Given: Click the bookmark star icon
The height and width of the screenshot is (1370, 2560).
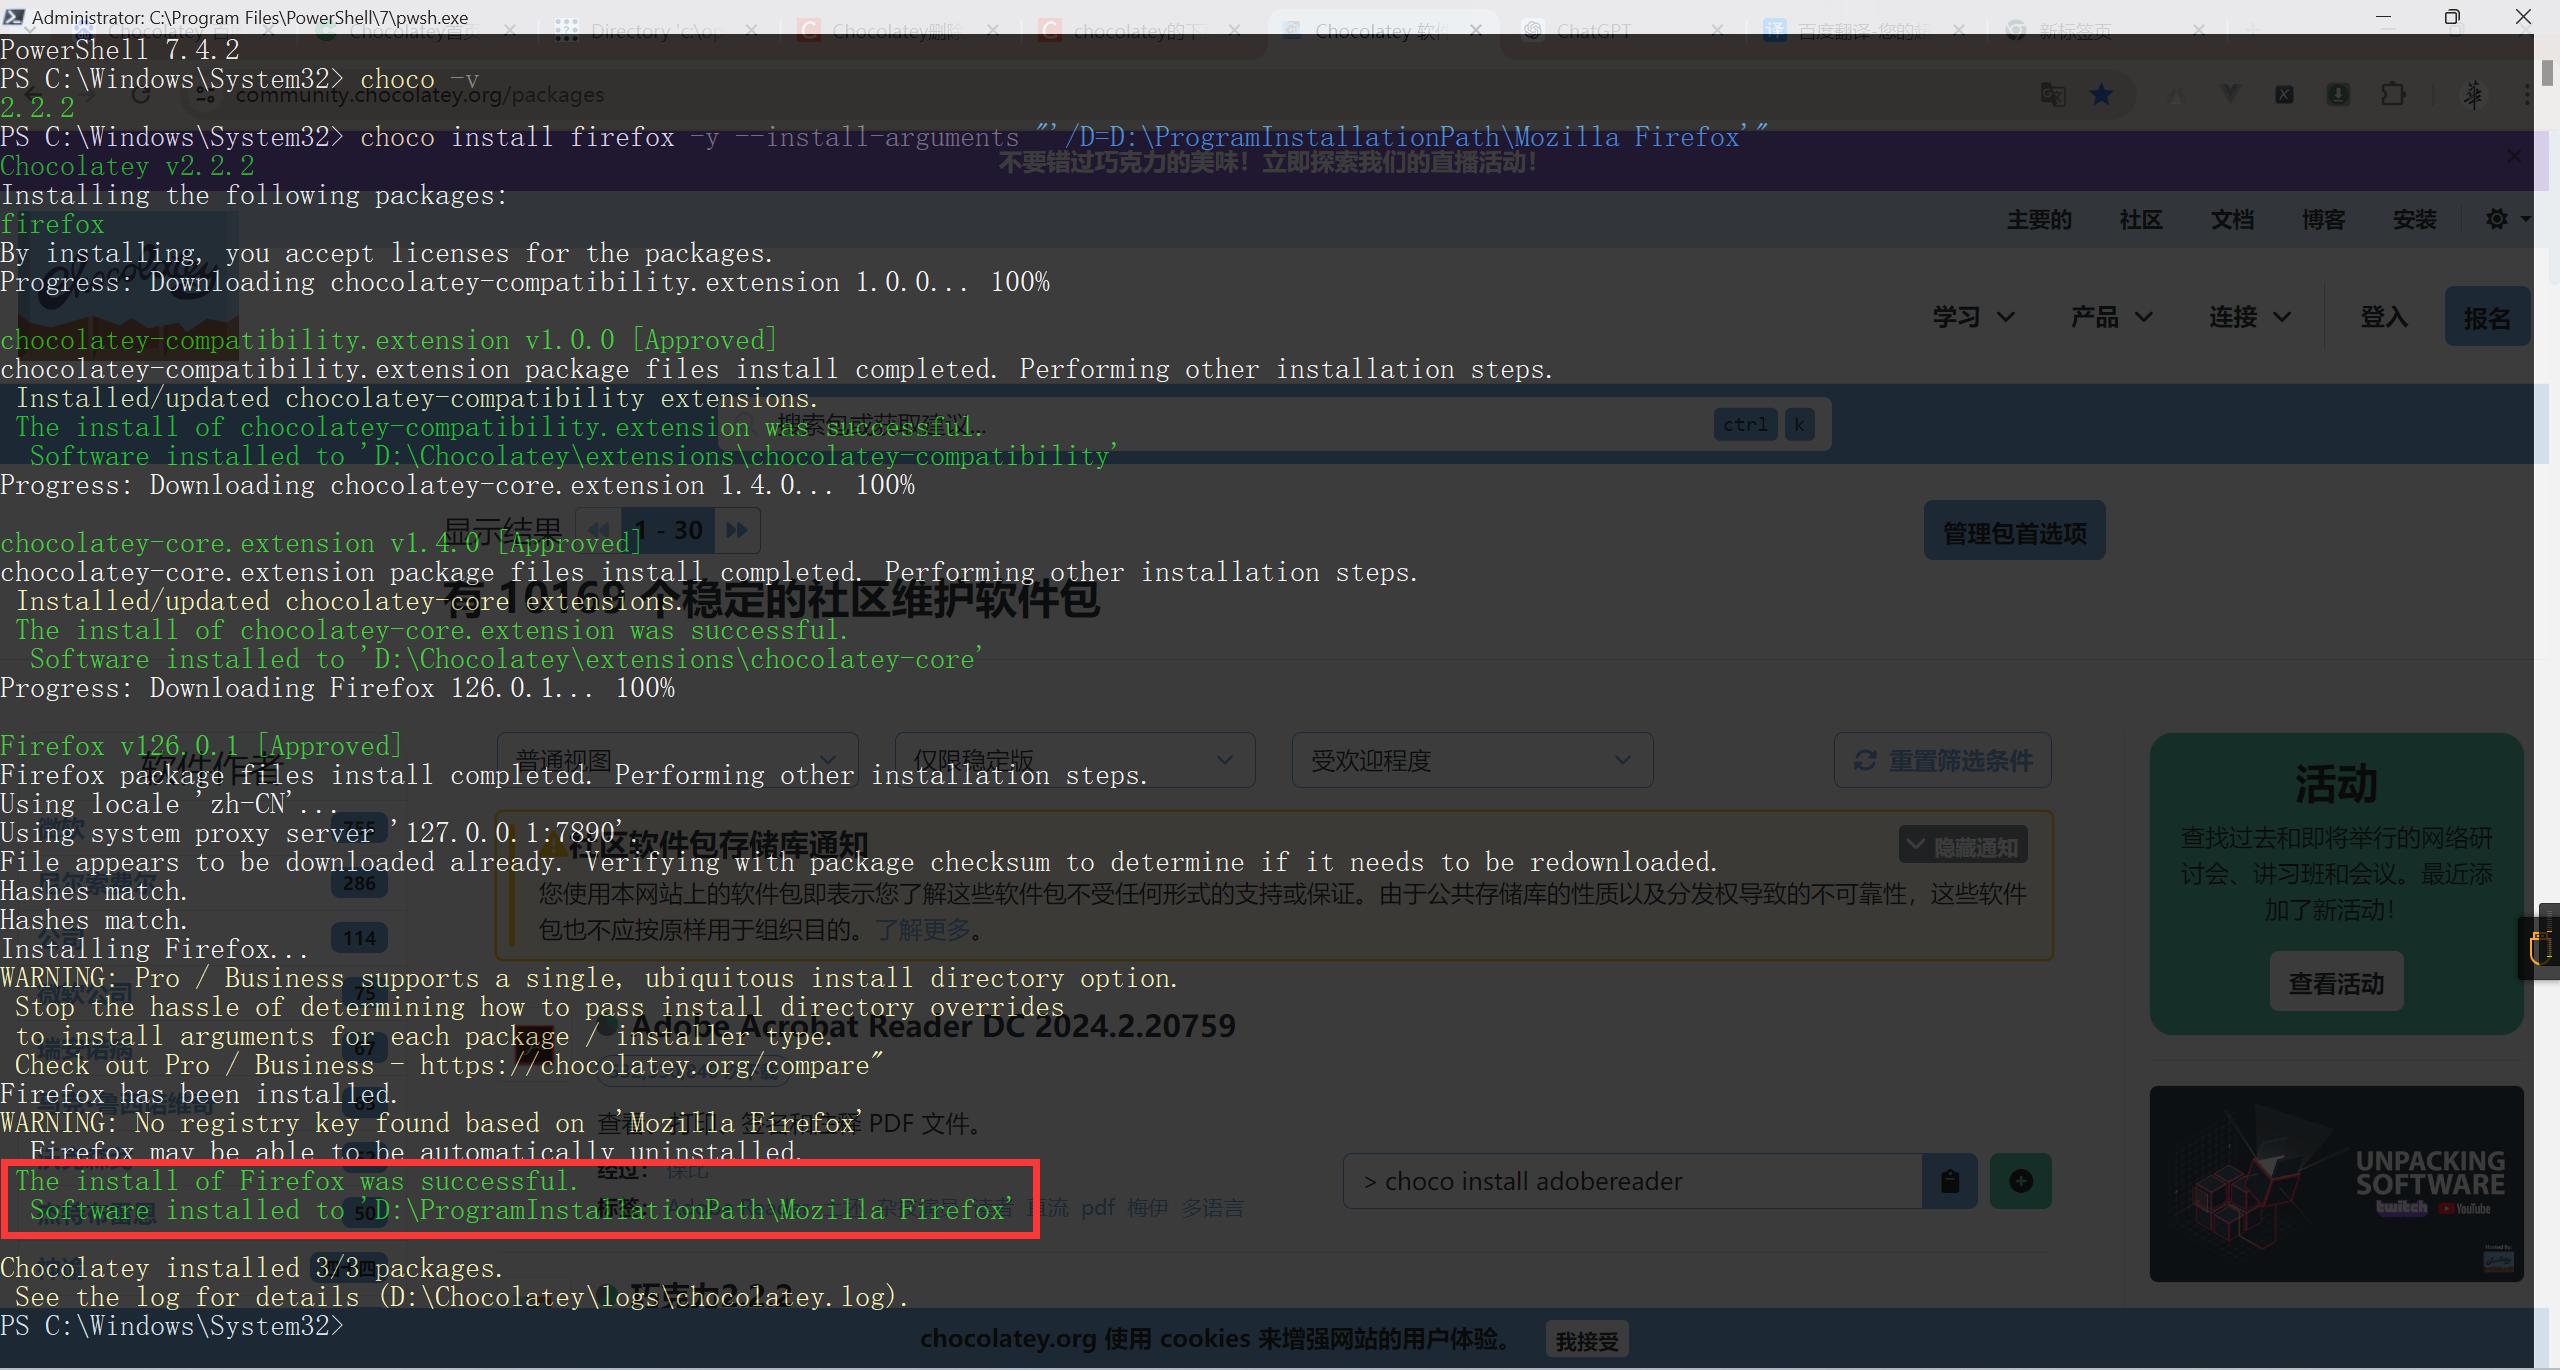Looking at the screenshot, I should (x=2101, y=95).
